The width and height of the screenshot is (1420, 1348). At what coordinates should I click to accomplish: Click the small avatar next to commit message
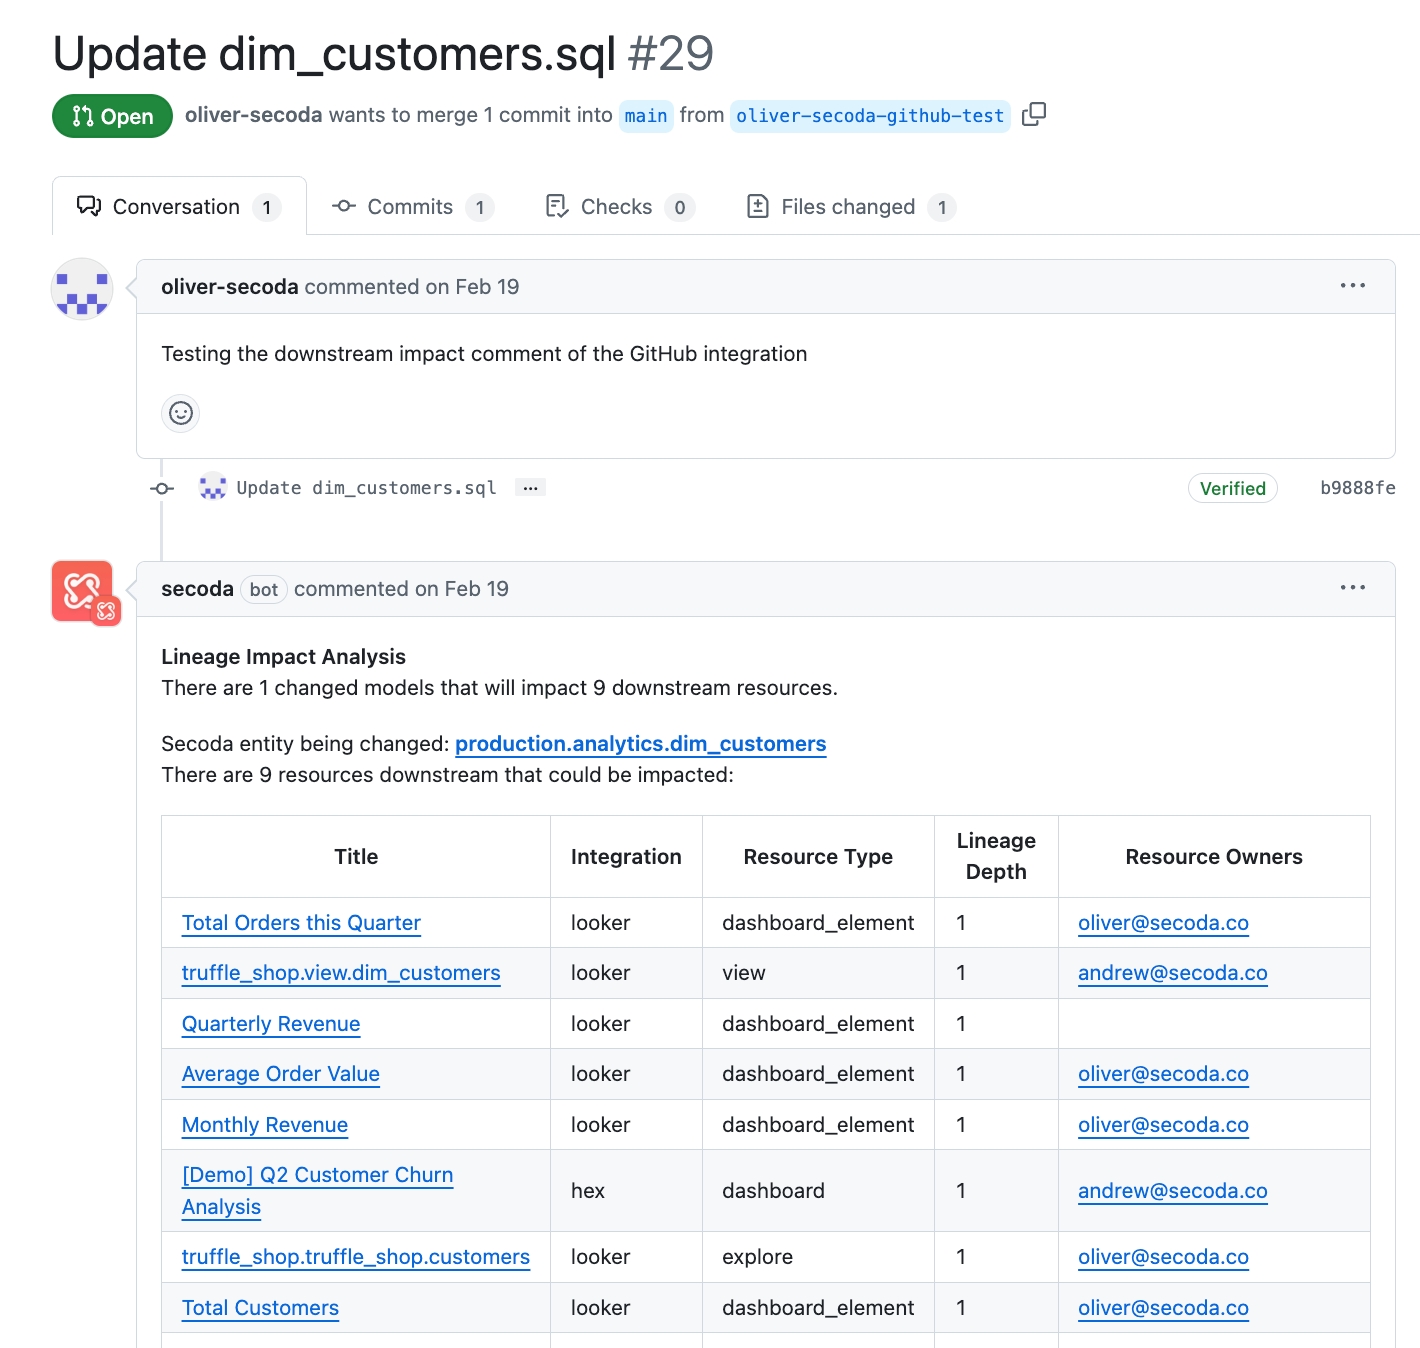tap(212, 488)
